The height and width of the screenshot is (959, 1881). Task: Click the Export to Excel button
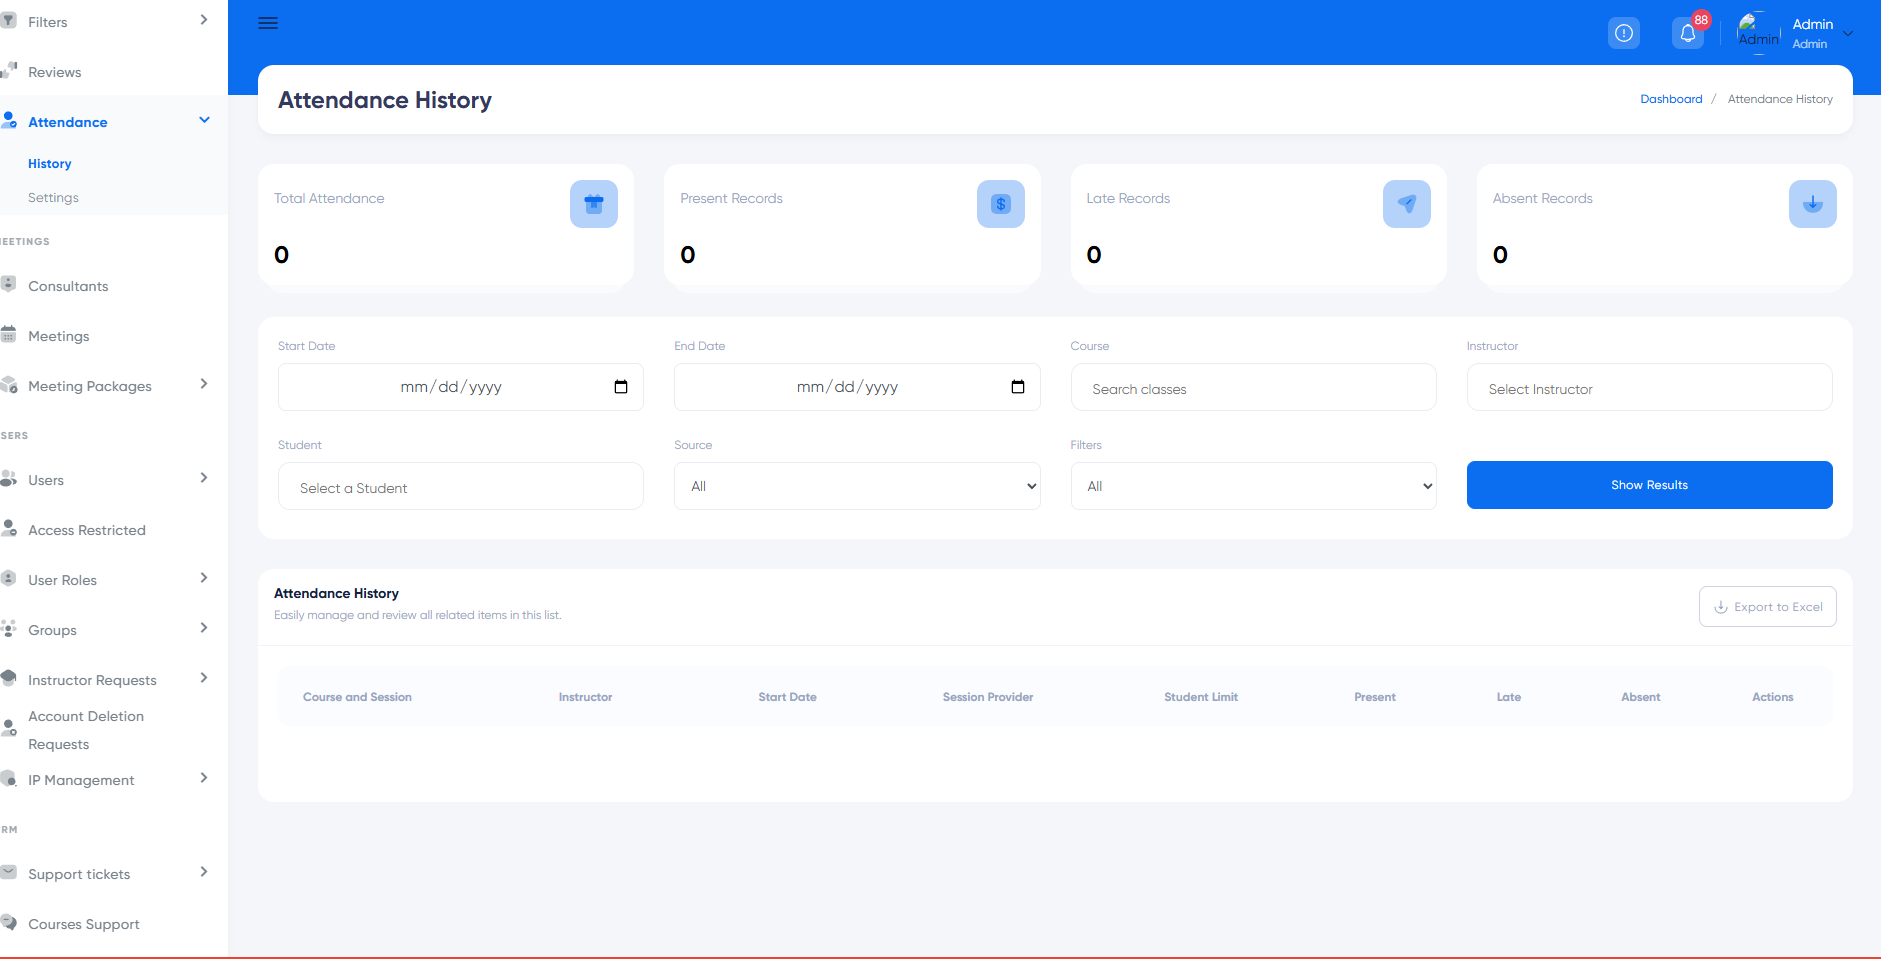1767,607
